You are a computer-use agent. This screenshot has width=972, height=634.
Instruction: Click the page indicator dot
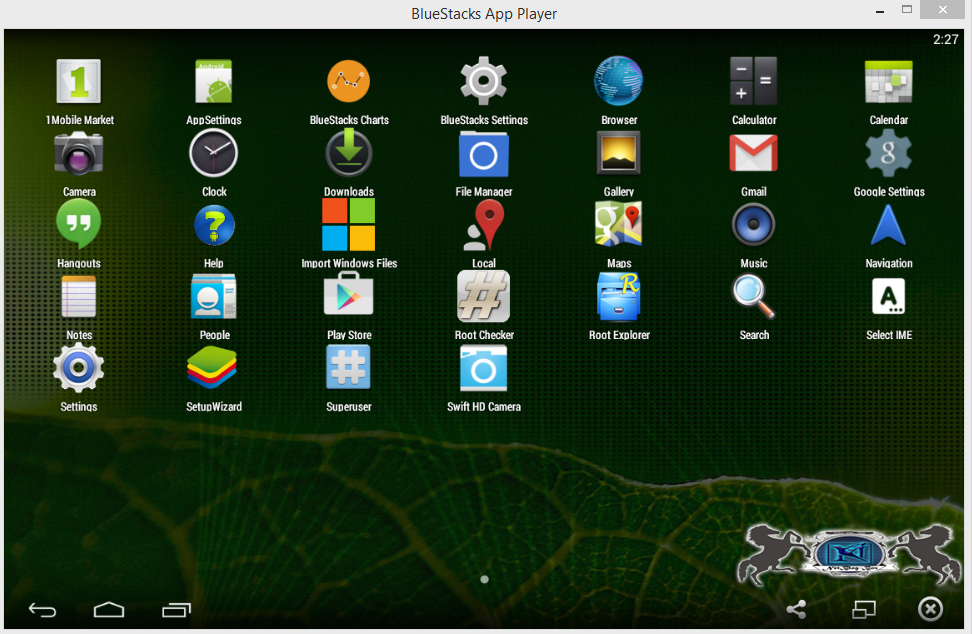pyautogui.click(x=484, y=579)
